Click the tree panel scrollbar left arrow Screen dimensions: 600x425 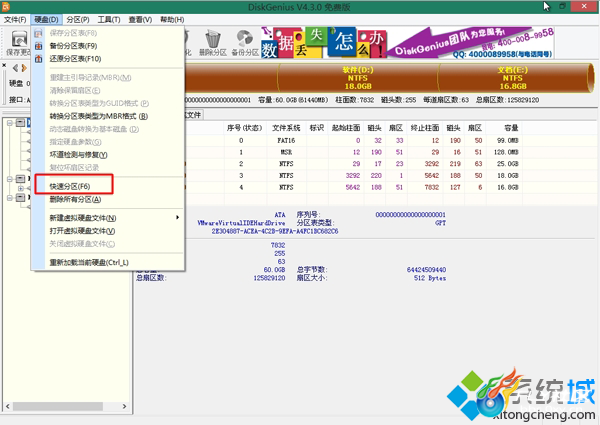pyautogui.click(x=7, y=406)
